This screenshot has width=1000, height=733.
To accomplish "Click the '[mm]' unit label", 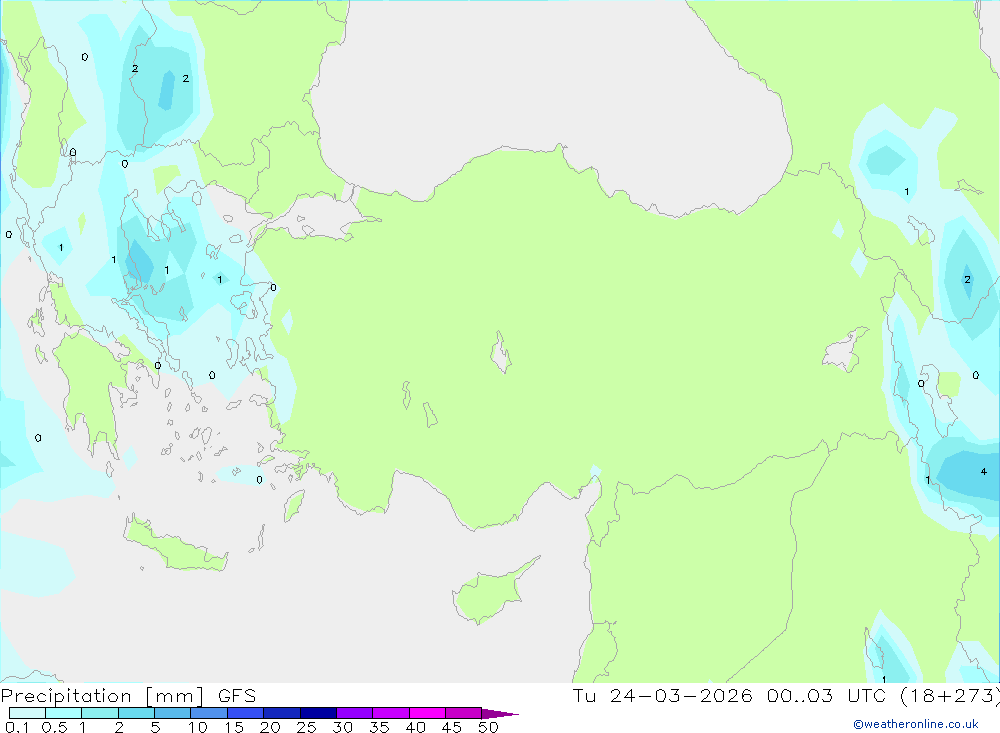I will tap(175, 696).
